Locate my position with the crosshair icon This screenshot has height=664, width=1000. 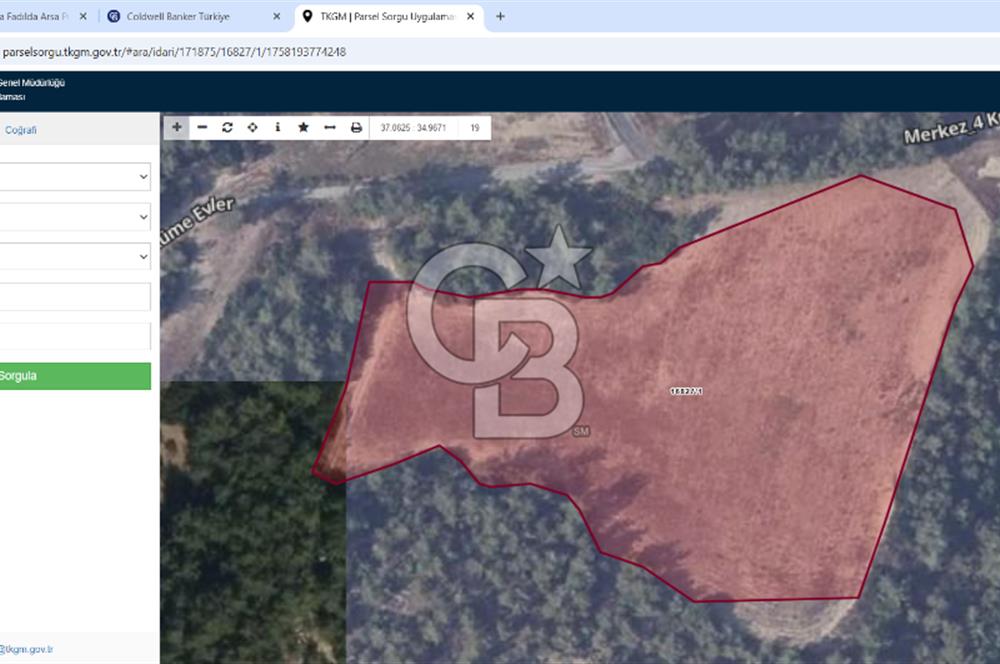253,128
